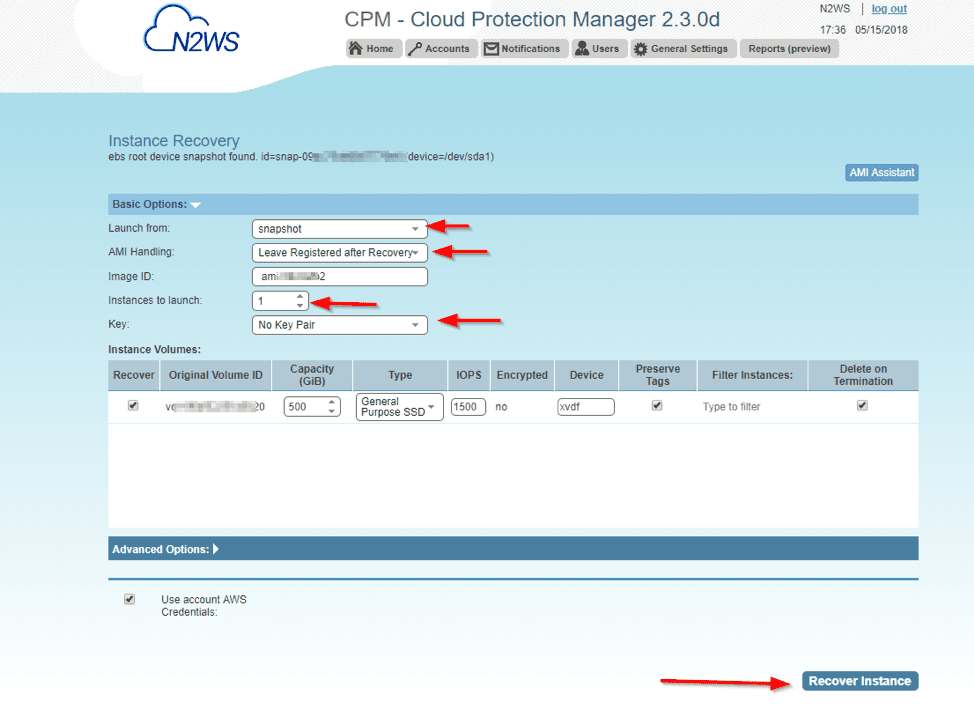Decrease the volume Capacity value

(332, 411)
